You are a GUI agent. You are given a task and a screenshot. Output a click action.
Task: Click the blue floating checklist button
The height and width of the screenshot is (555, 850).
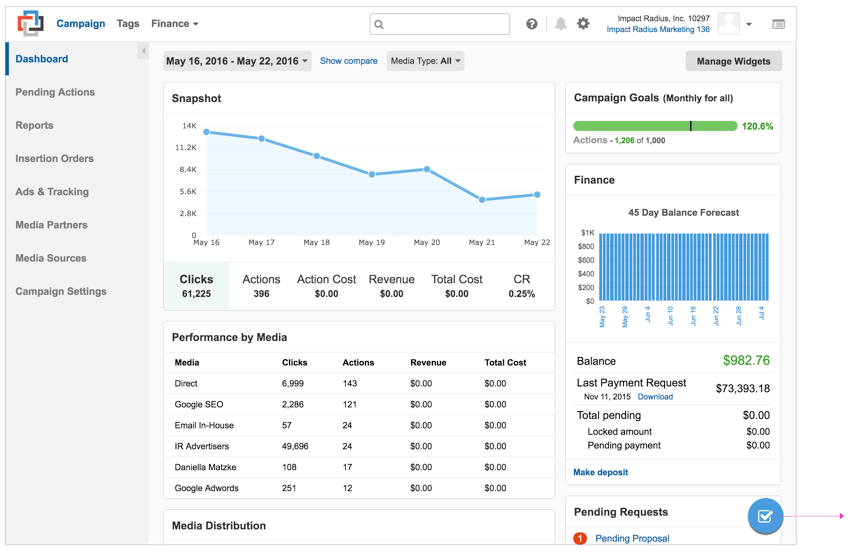pyautogui.click(x=765, y=516)
